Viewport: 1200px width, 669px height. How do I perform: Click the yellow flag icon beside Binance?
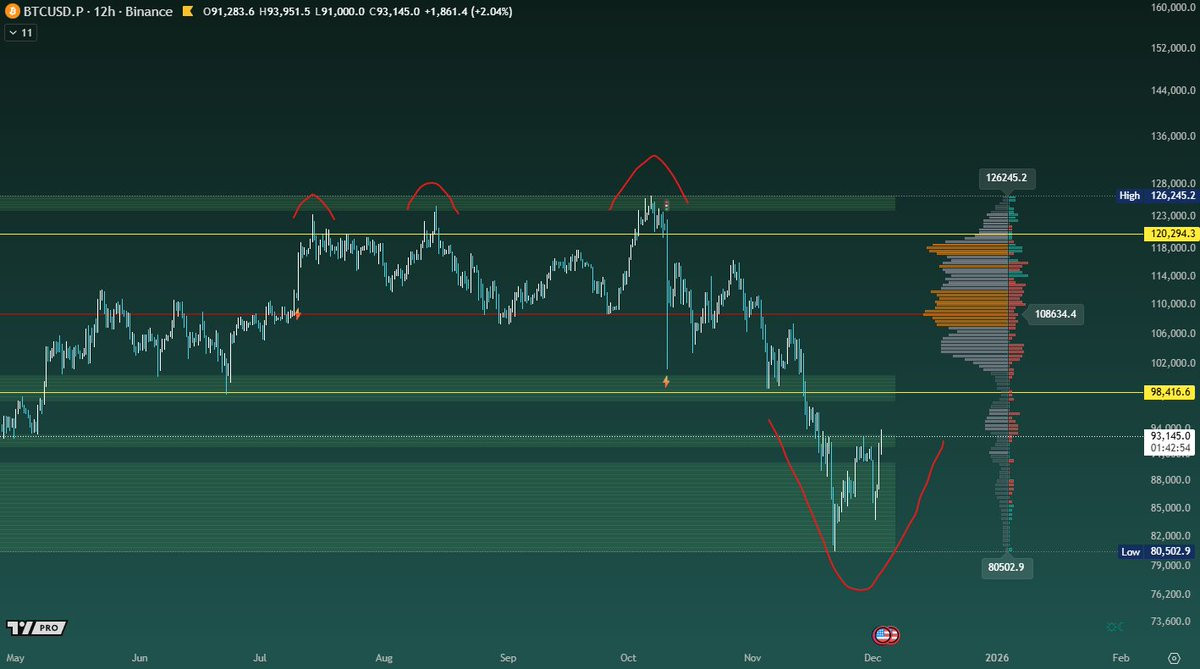(x=186, y=12)
